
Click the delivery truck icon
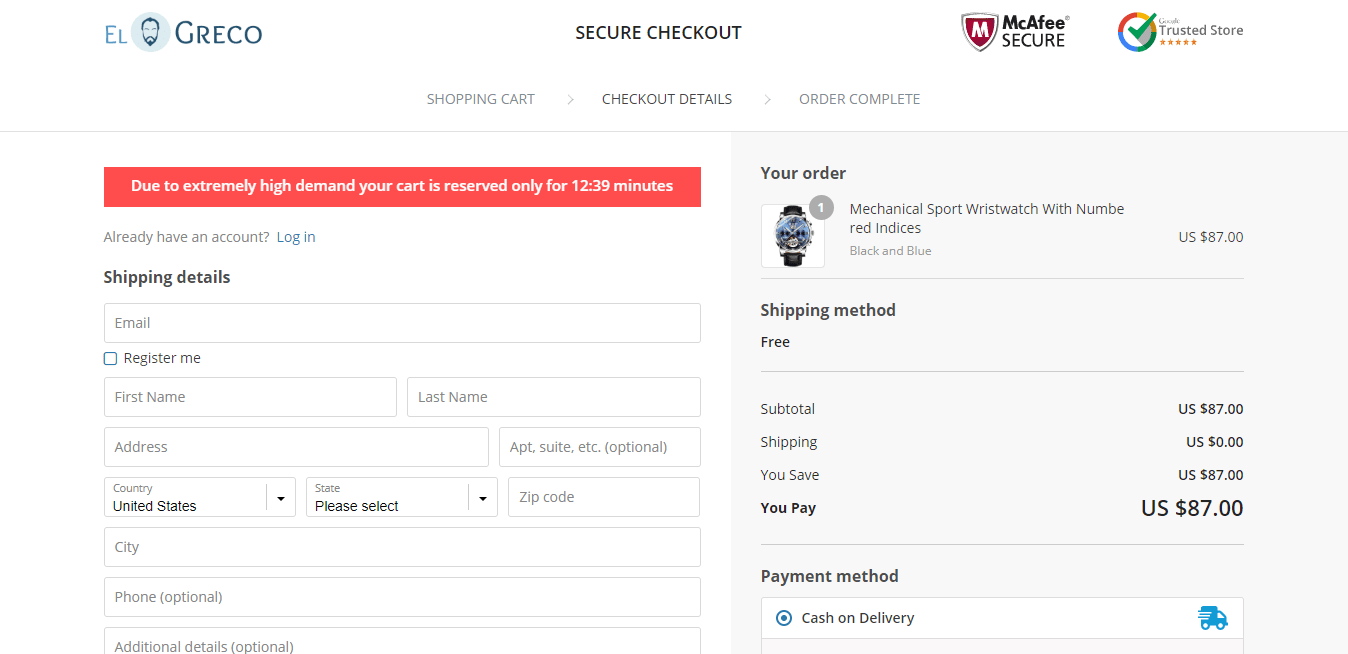(x=1212, y=618)
